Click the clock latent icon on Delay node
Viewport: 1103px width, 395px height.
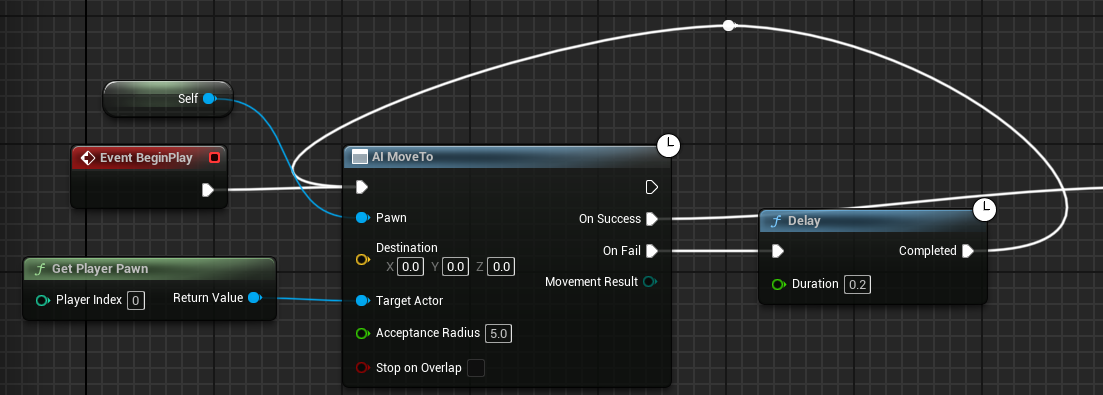click(985, 209)
